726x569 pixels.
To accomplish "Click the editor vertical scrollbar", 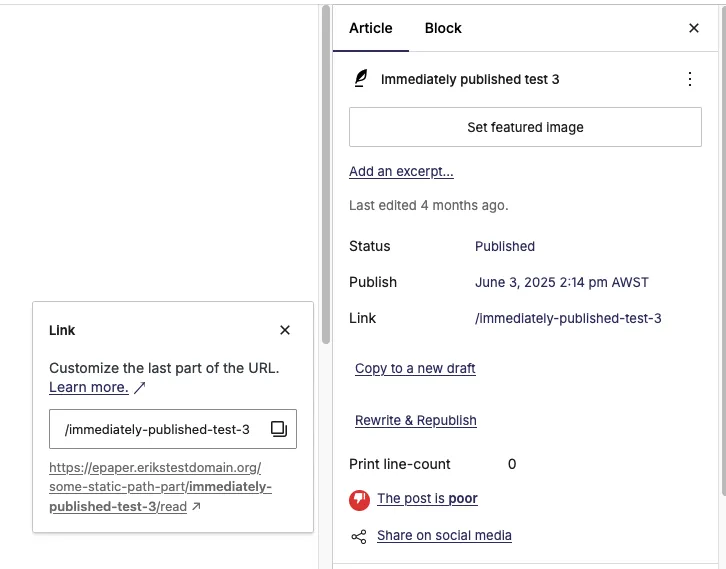I will coord(326,175).
